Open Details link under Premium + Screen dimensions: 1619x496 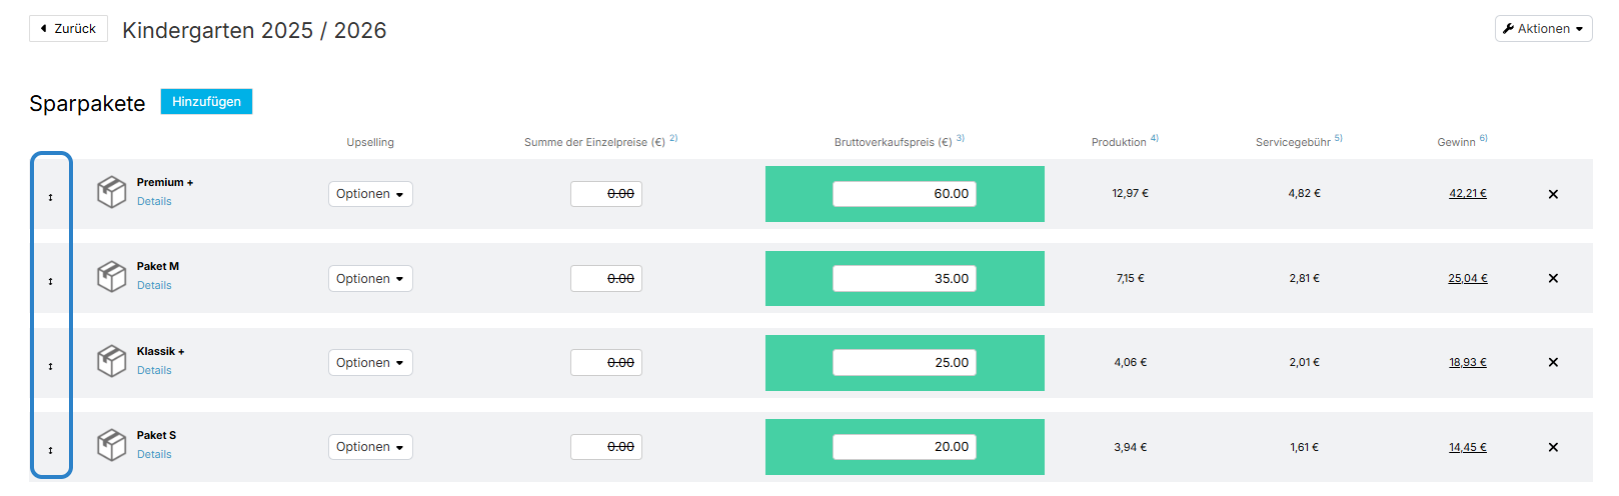coord(154,201)
